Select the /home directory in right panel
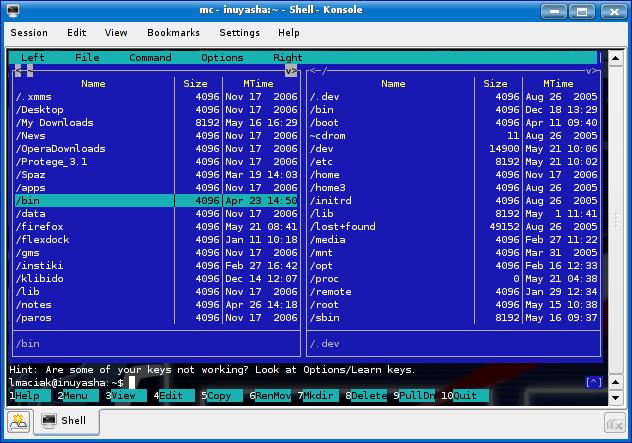The height and width of the screenshot is (443, 632). click(327, 175)
